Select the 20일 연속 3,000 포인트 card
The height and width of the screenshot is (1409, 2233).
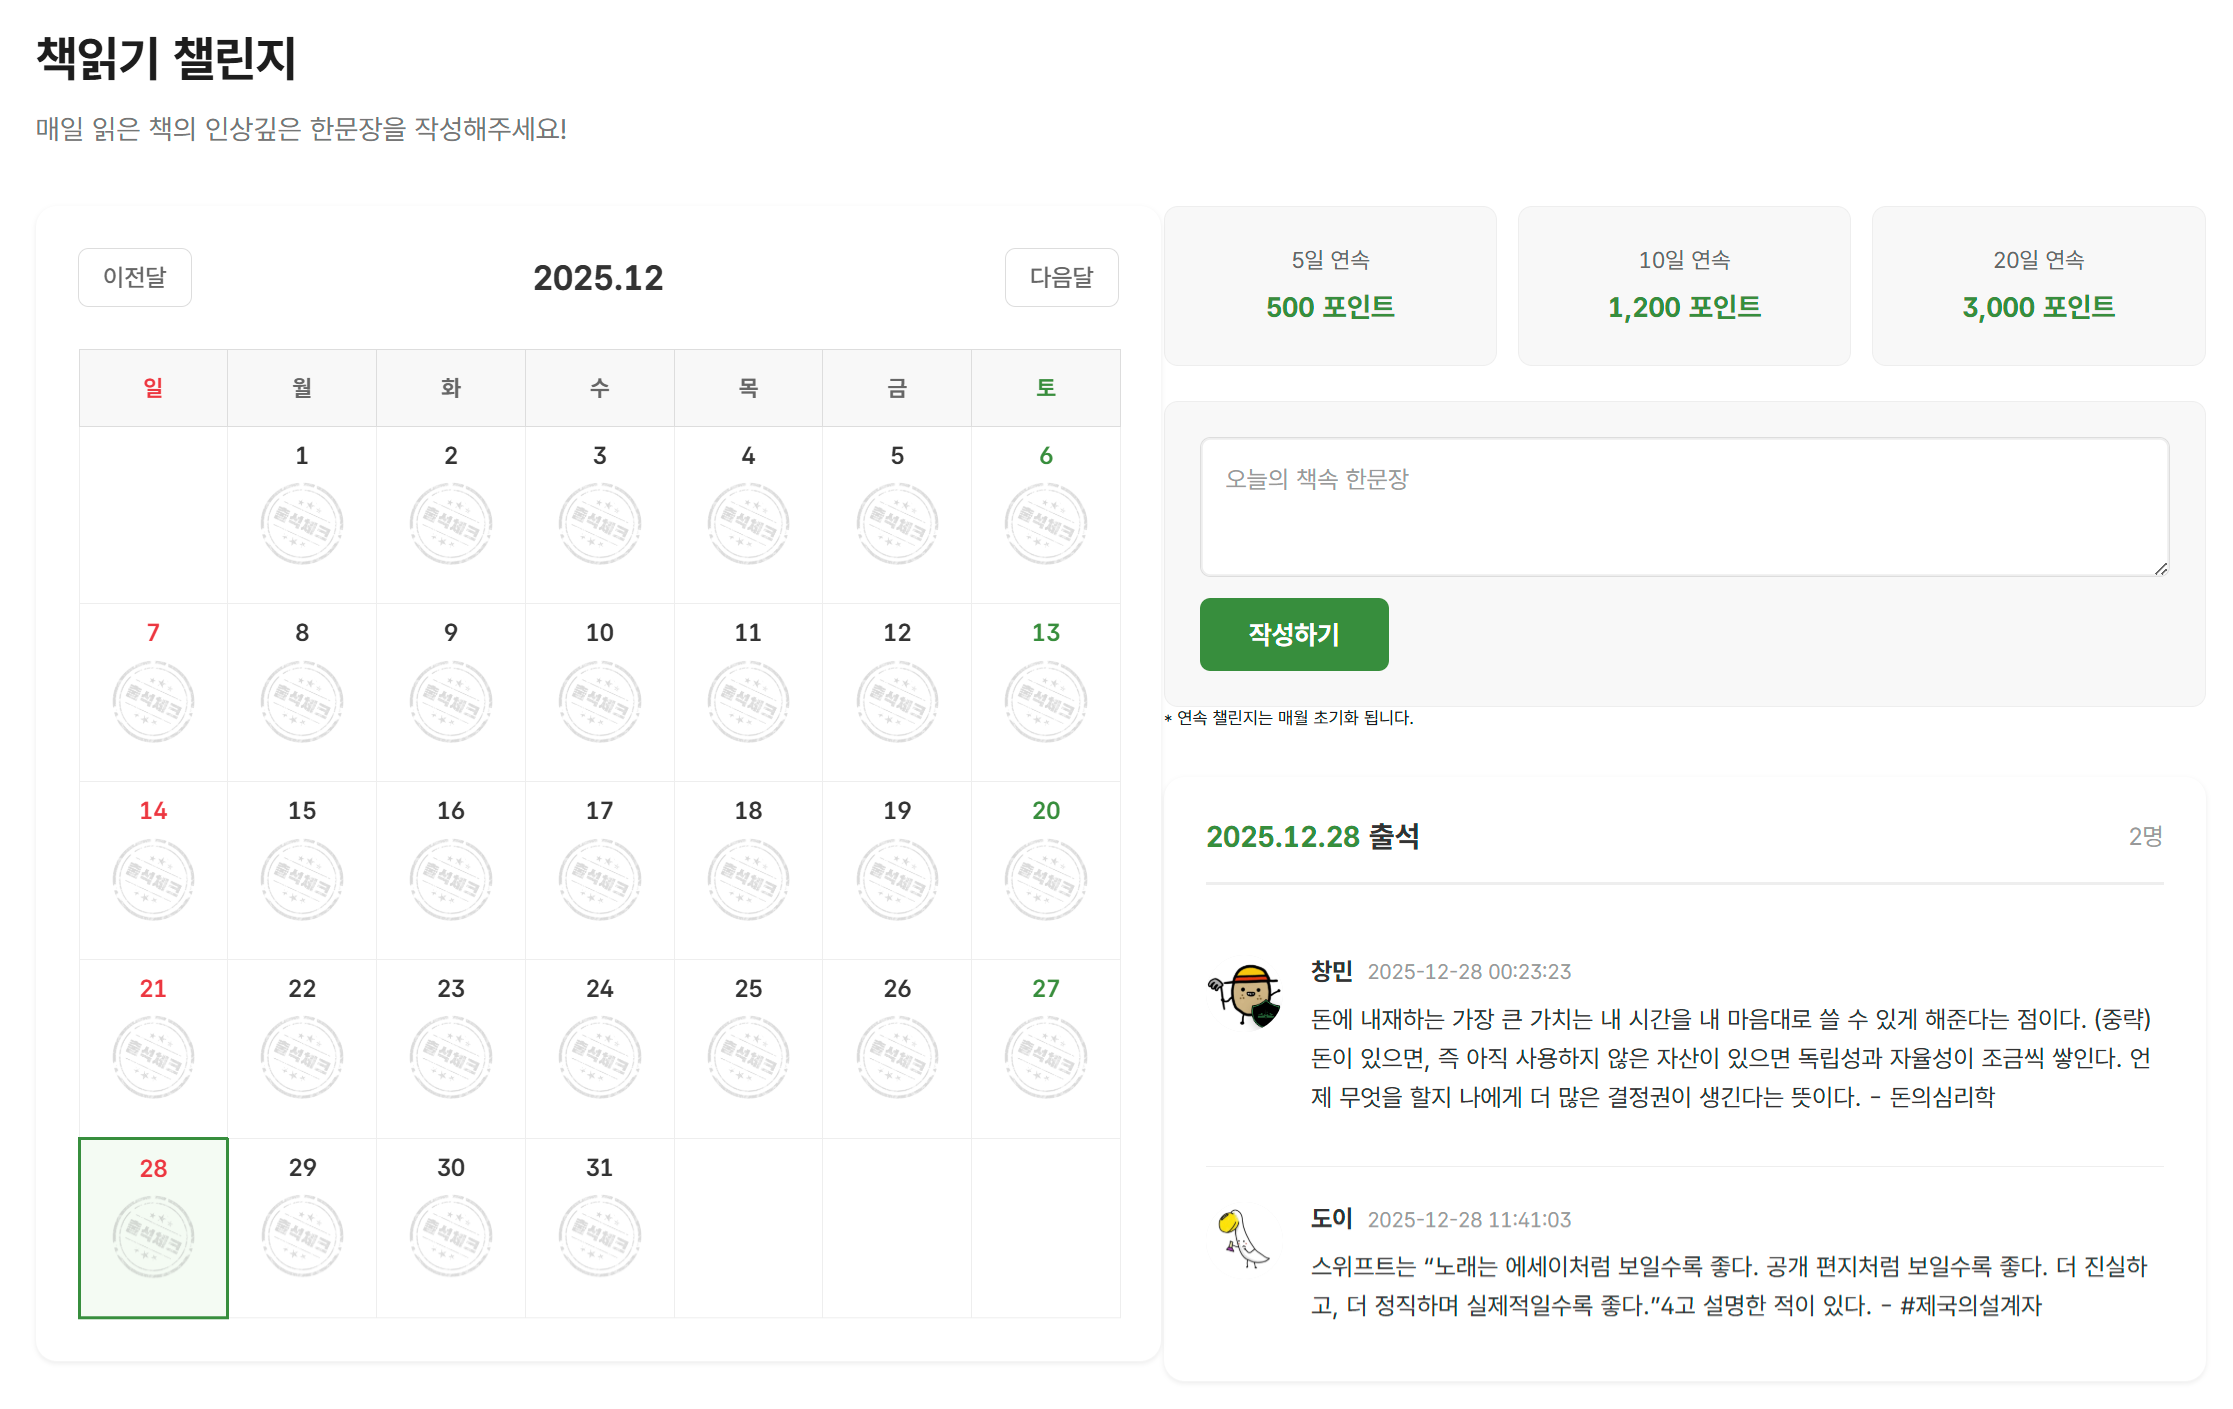click(x=2038, y=286)
